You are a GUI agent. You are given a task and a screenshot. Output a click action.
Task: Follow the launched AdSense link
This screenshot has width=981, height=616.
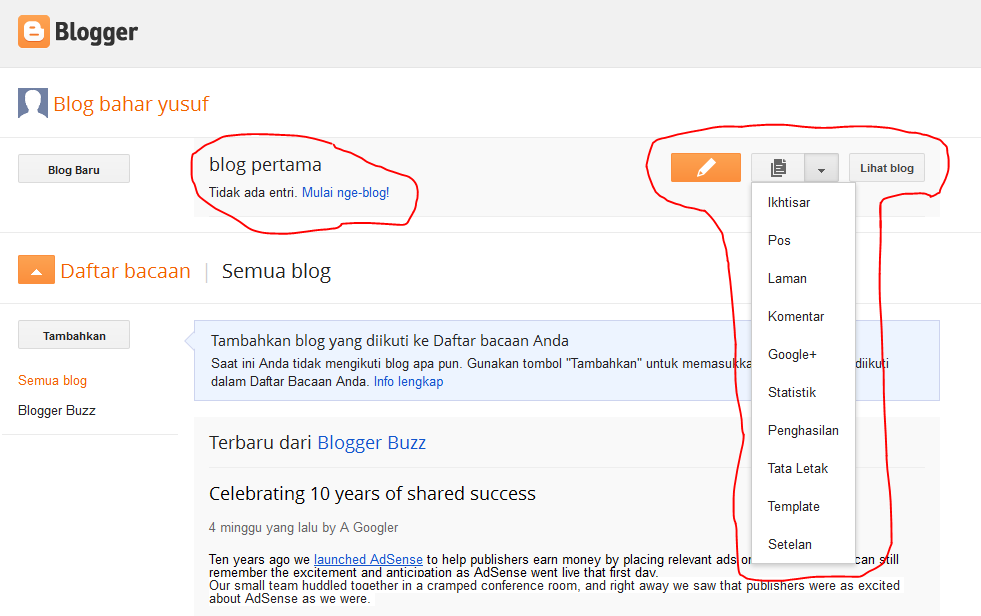369,559
